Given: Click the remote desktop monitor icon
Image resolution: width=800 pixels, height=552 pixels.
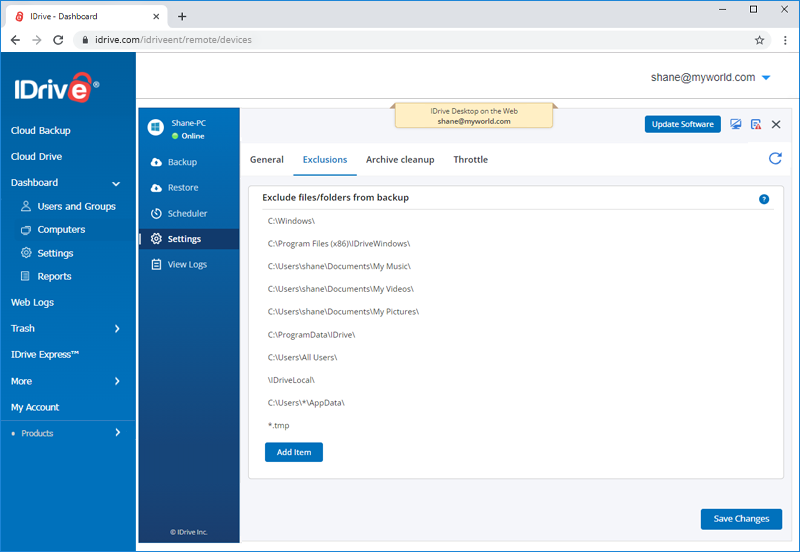Looking at the screenshot, I should click(735, 124).
